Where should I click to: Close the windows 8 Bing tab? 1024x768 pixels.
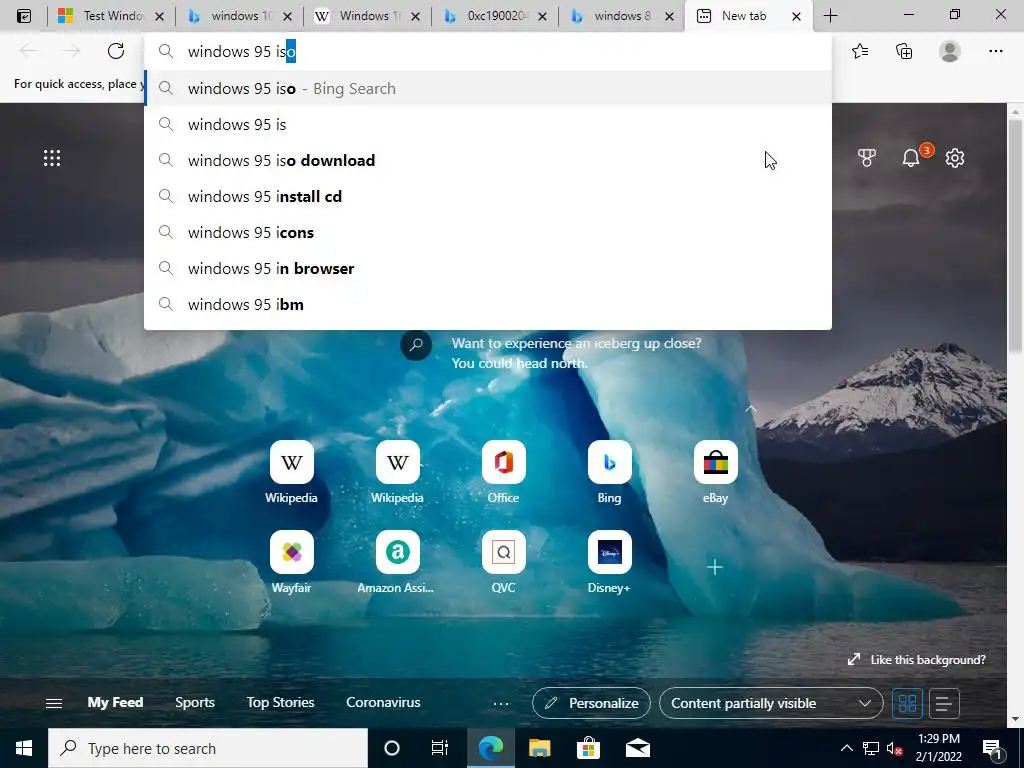[669, 16]
